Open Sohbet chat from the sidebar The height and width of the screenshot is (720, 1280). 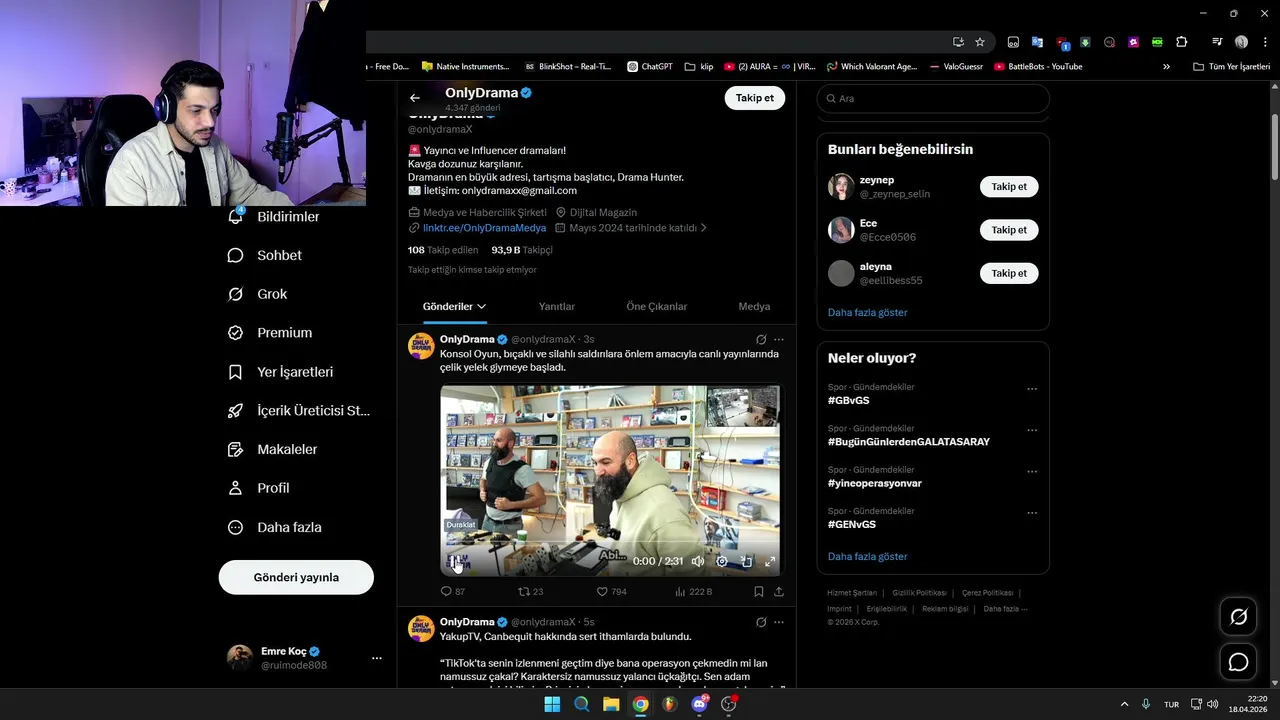(265, 255)
